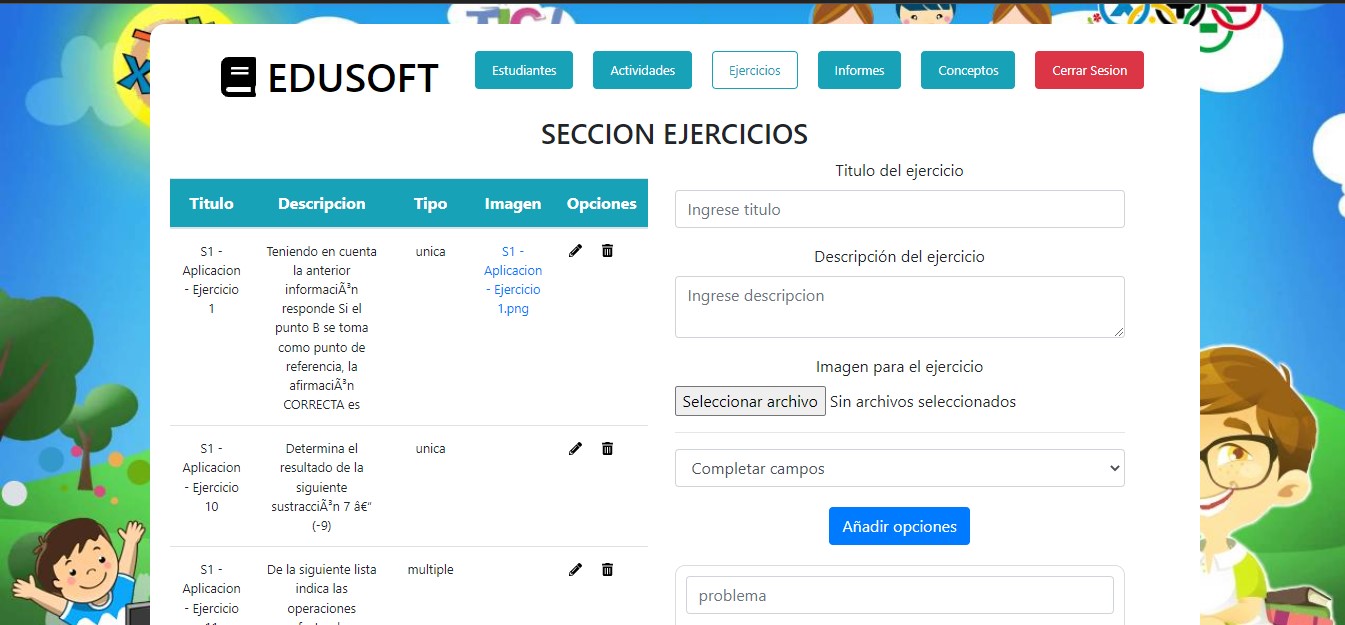This screenshot has height=625, width=1345.
Task: Click pencil icon for the multiple-type exercise
Action: 575,570
